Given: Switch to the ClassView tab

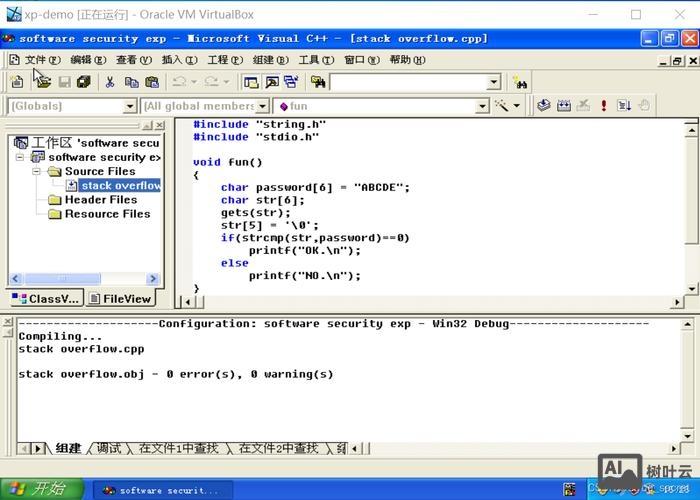Looking at the screenshot, I should pyautogui.click(x=46, y=298).
